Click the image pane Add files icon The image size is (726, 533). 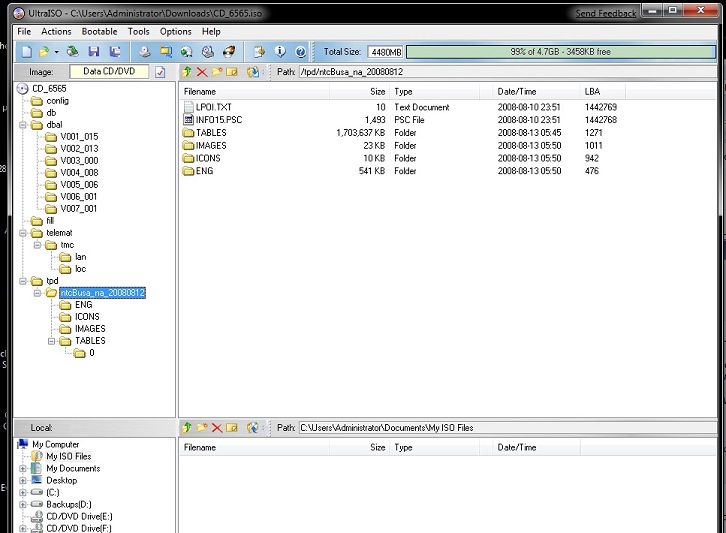[252, 72]
